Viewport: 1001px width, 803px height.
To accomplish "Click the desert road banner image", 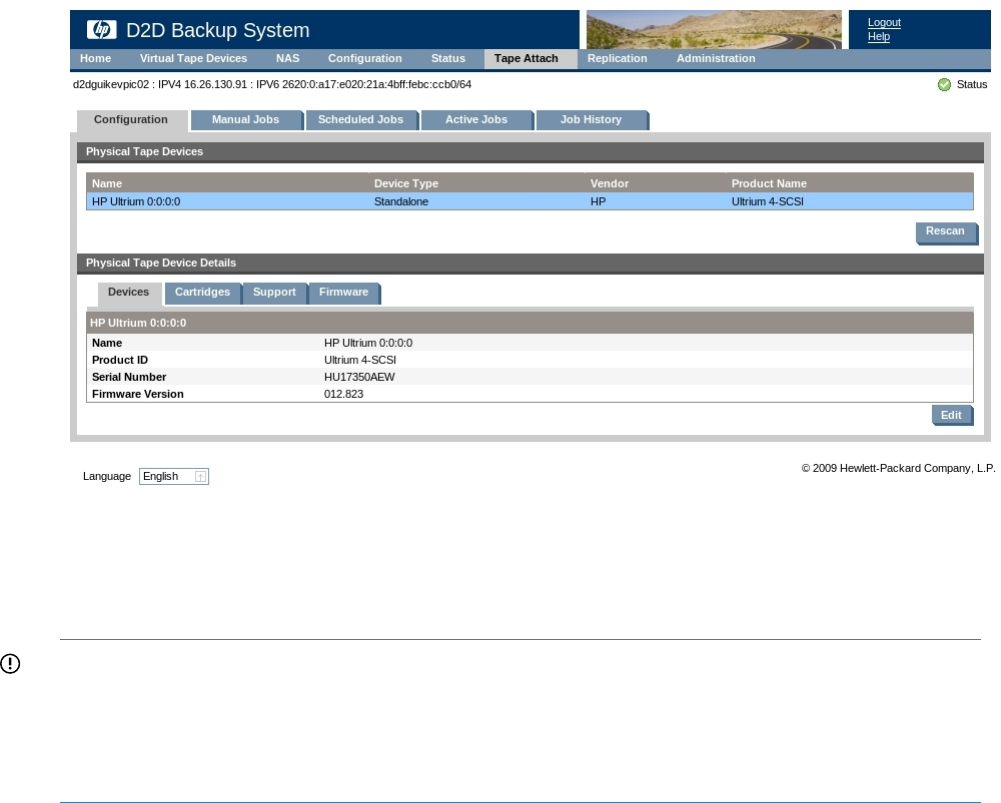I will [x=714, y=29].
